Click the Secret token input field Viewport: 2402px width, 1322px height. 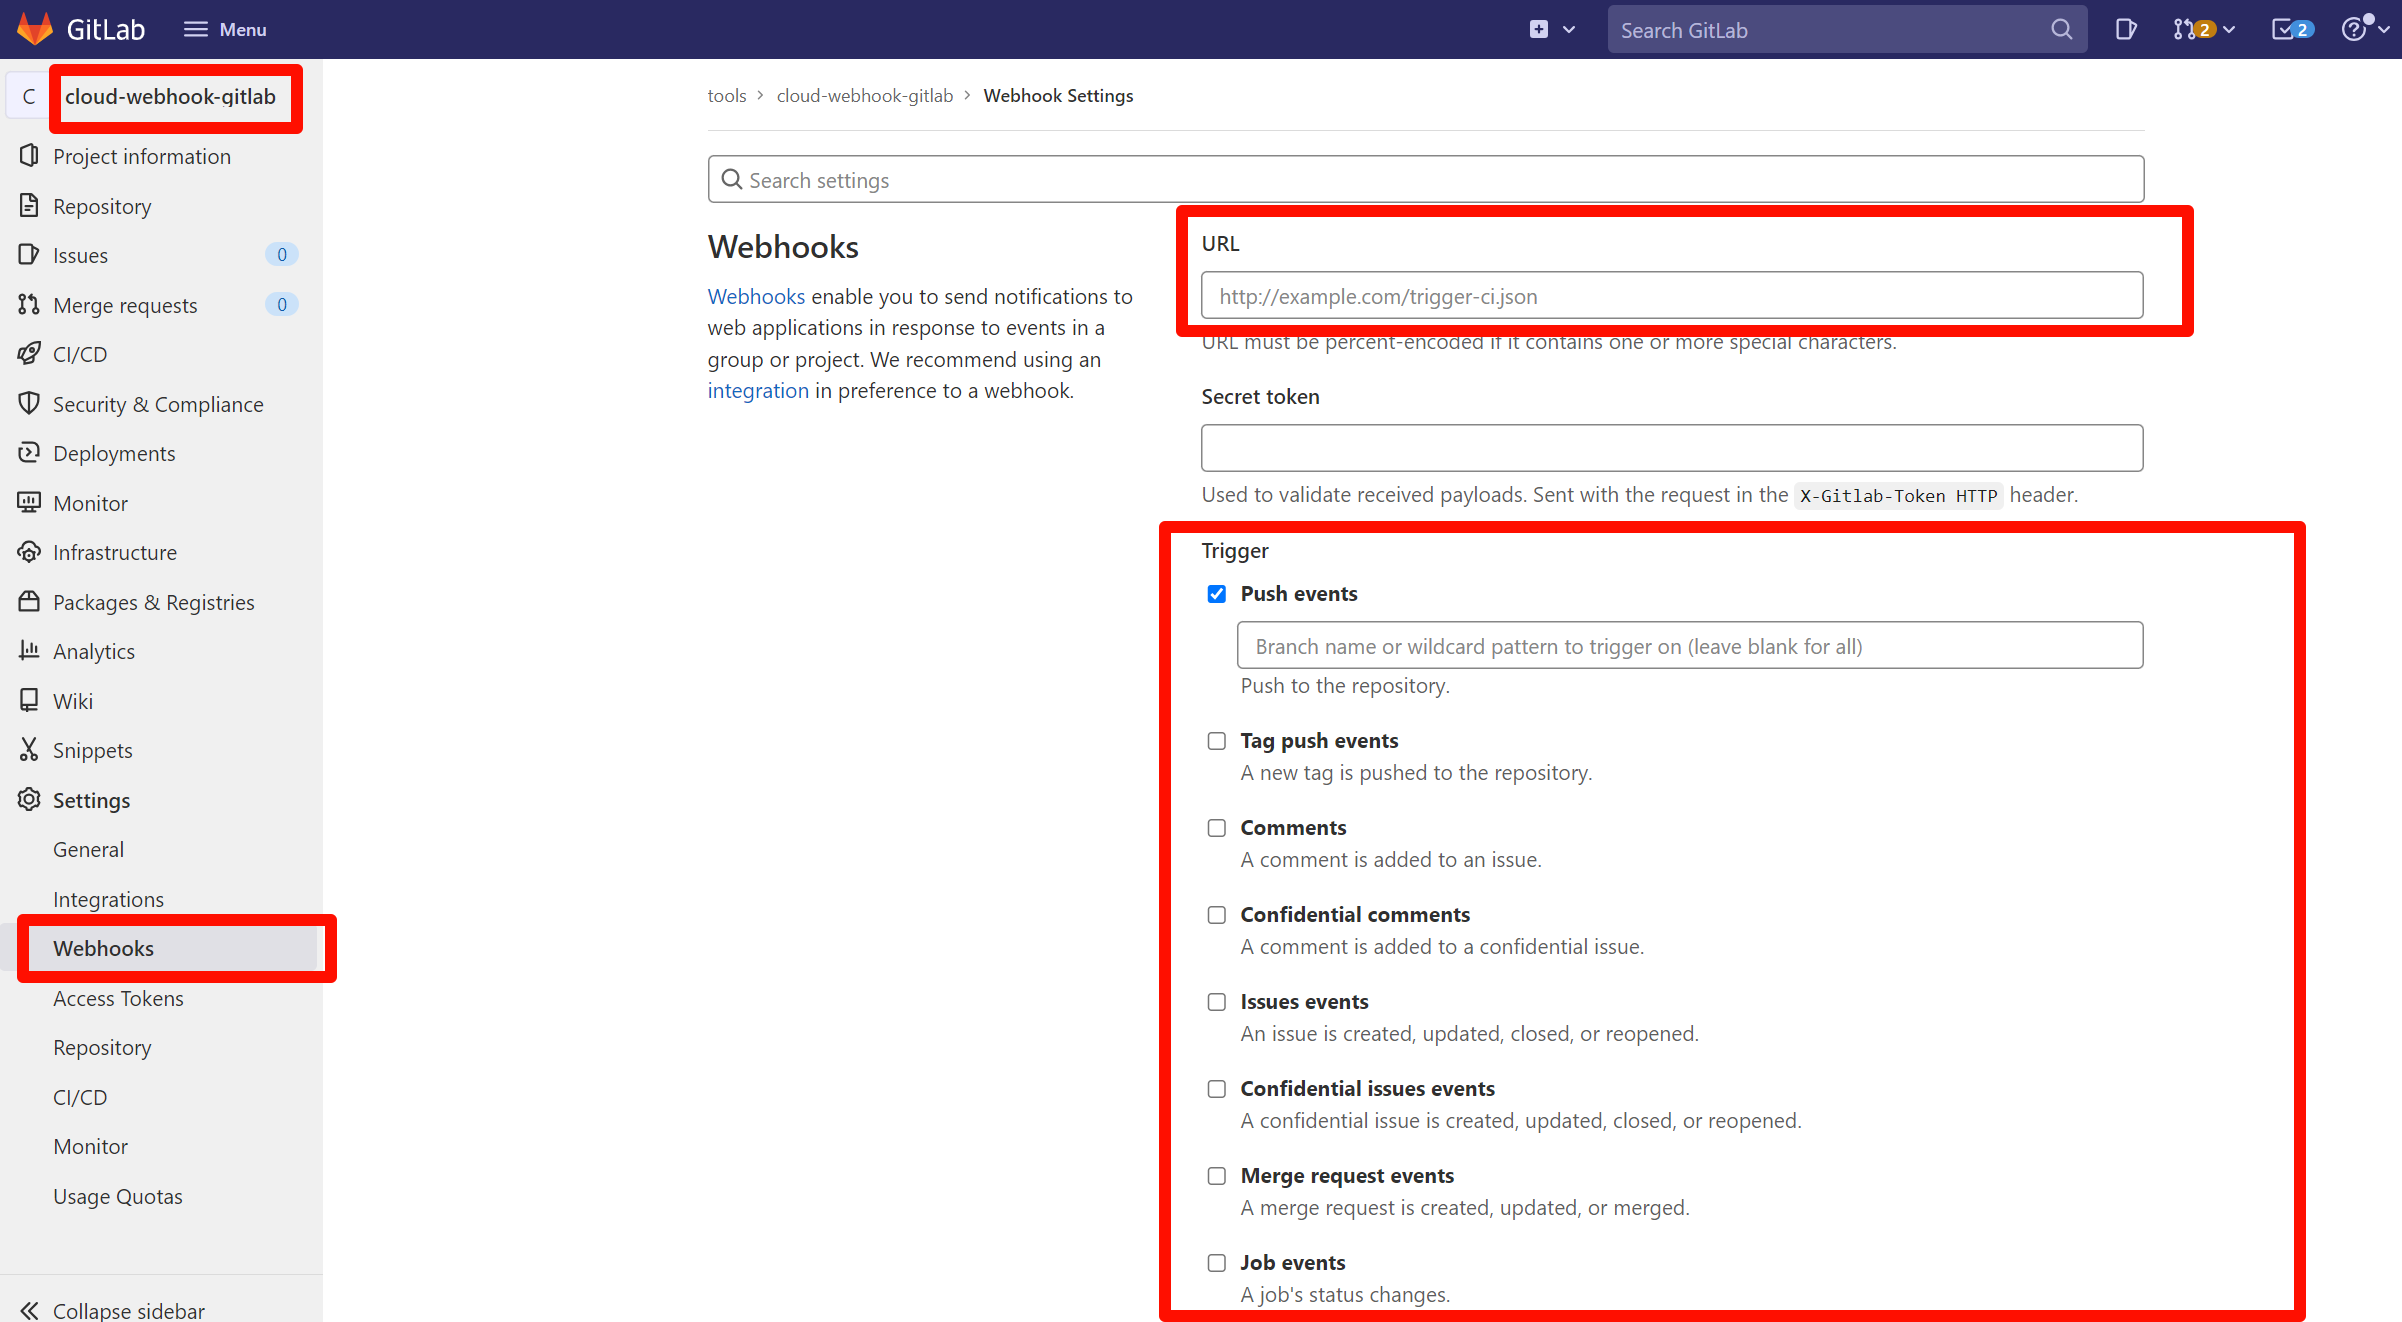coord(1671,448)
